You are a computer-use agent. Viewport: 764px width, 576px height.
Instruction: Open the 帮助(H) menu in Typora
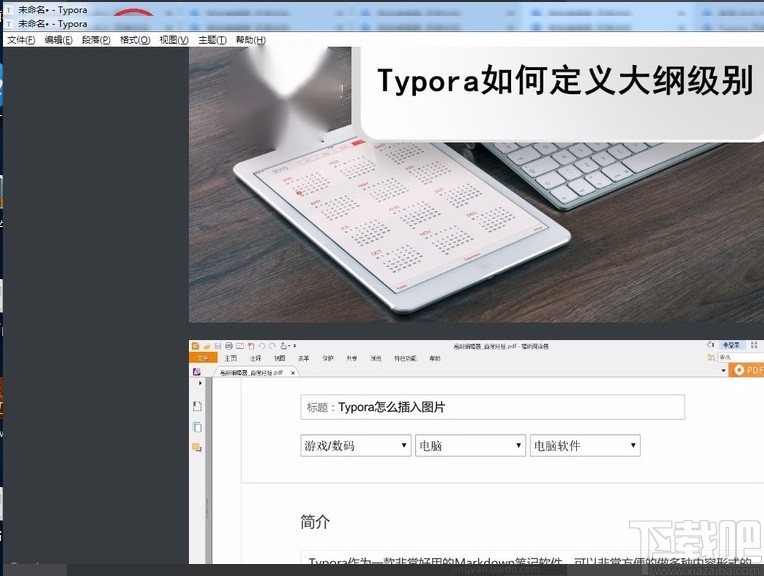coord(250,40)
